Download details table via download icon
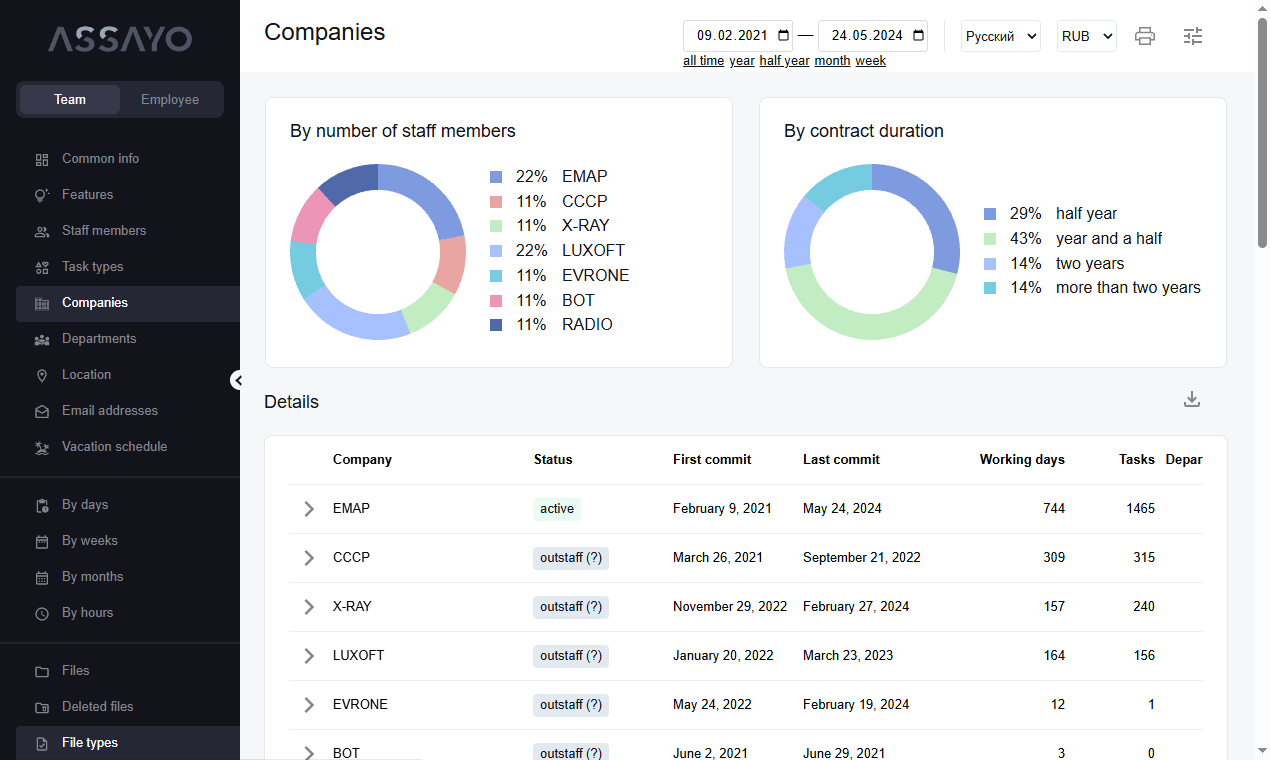 click(1192, 400)
